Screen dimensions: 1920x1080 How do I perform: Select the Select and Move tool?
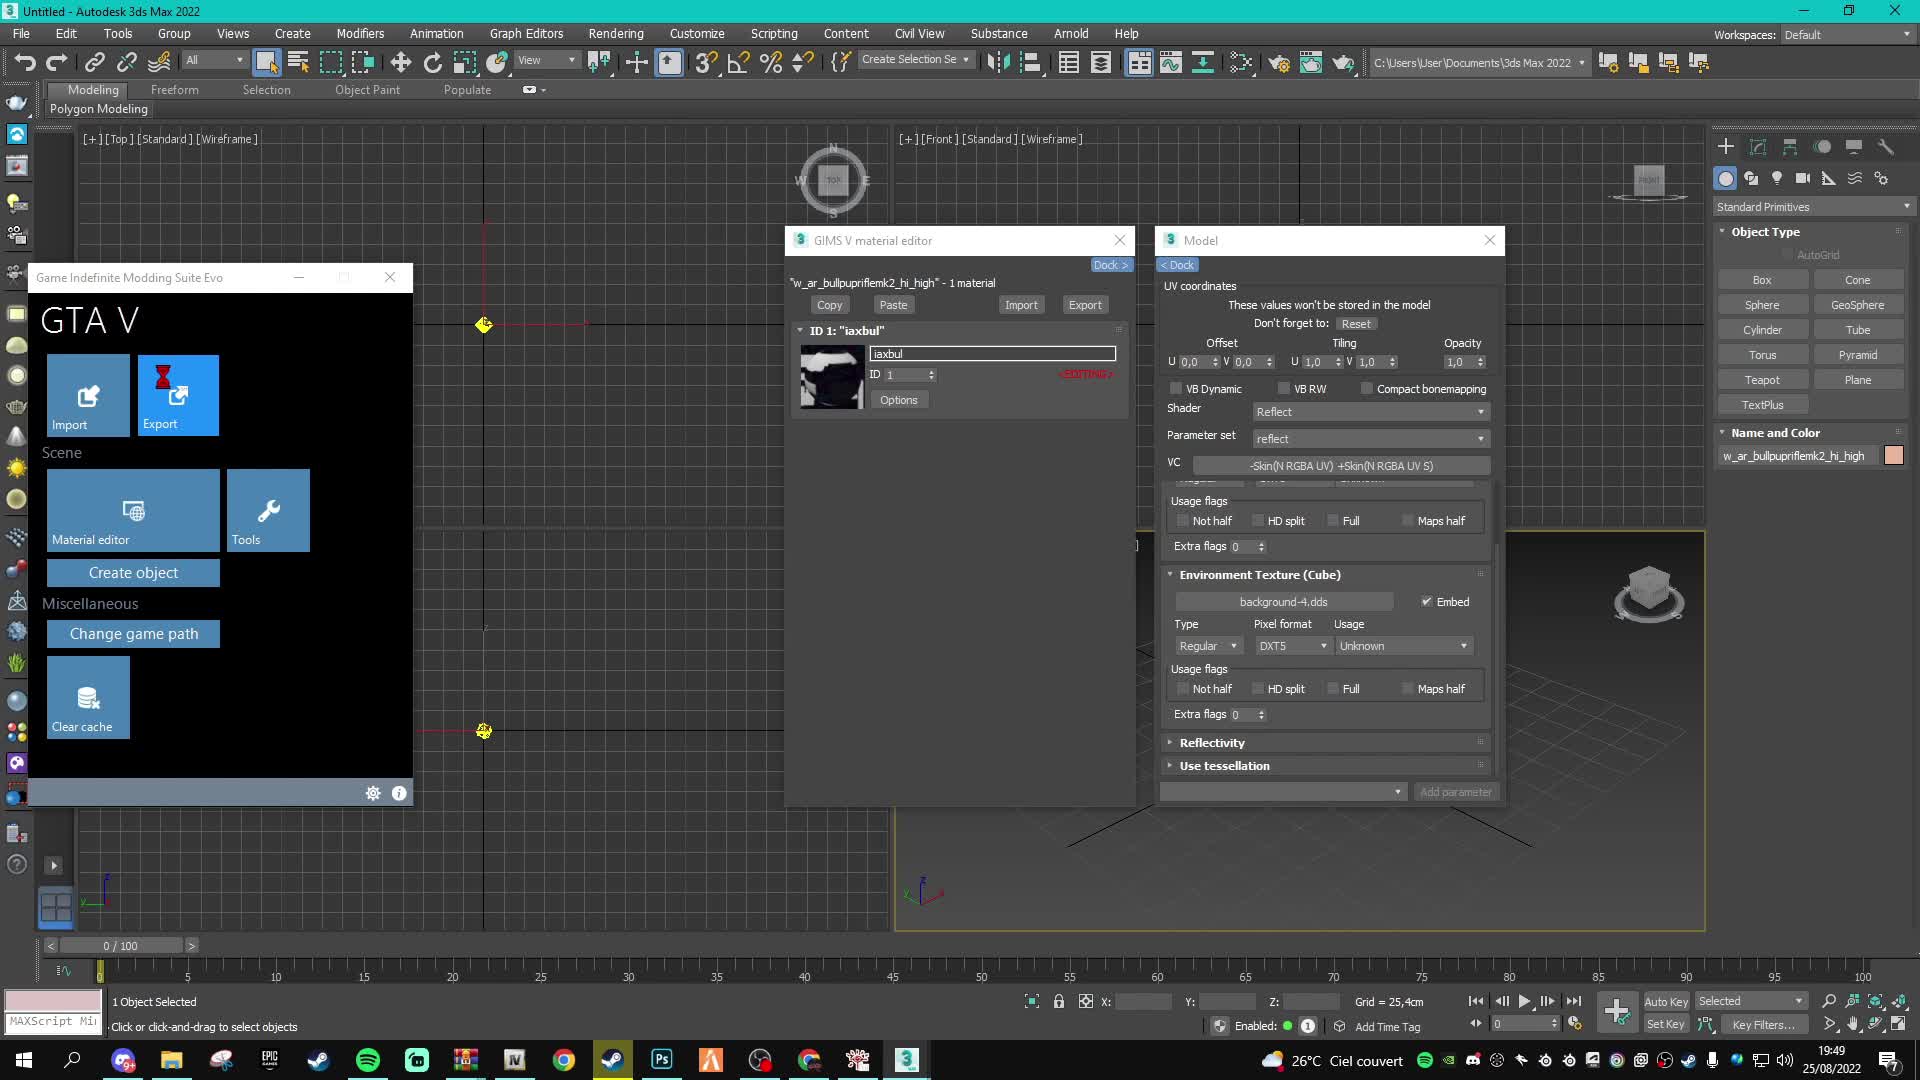tap(400, 62)
